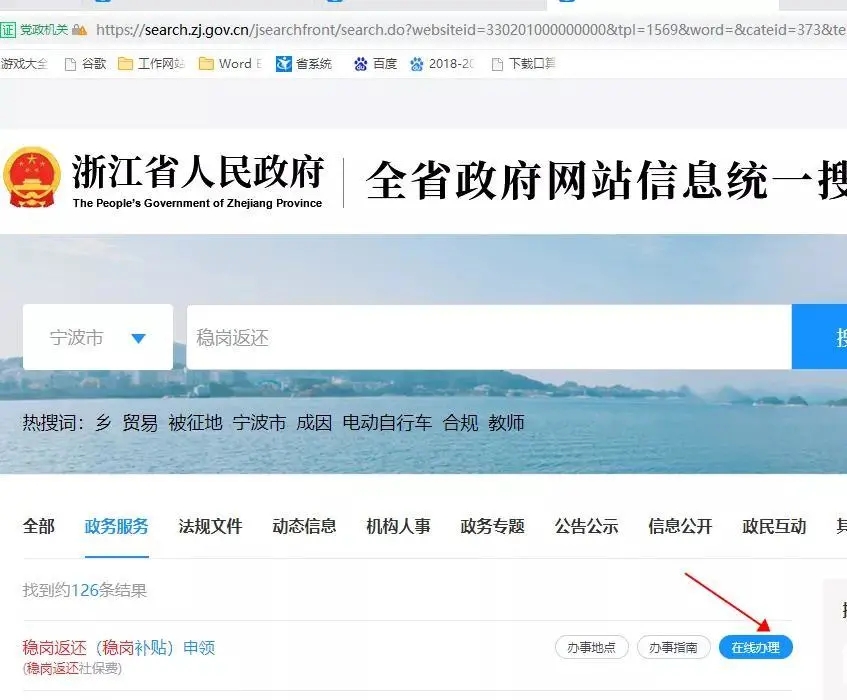Click The People's Government of Zhejiang Province text
Screen dimensions: 847x700
(197, 203)
